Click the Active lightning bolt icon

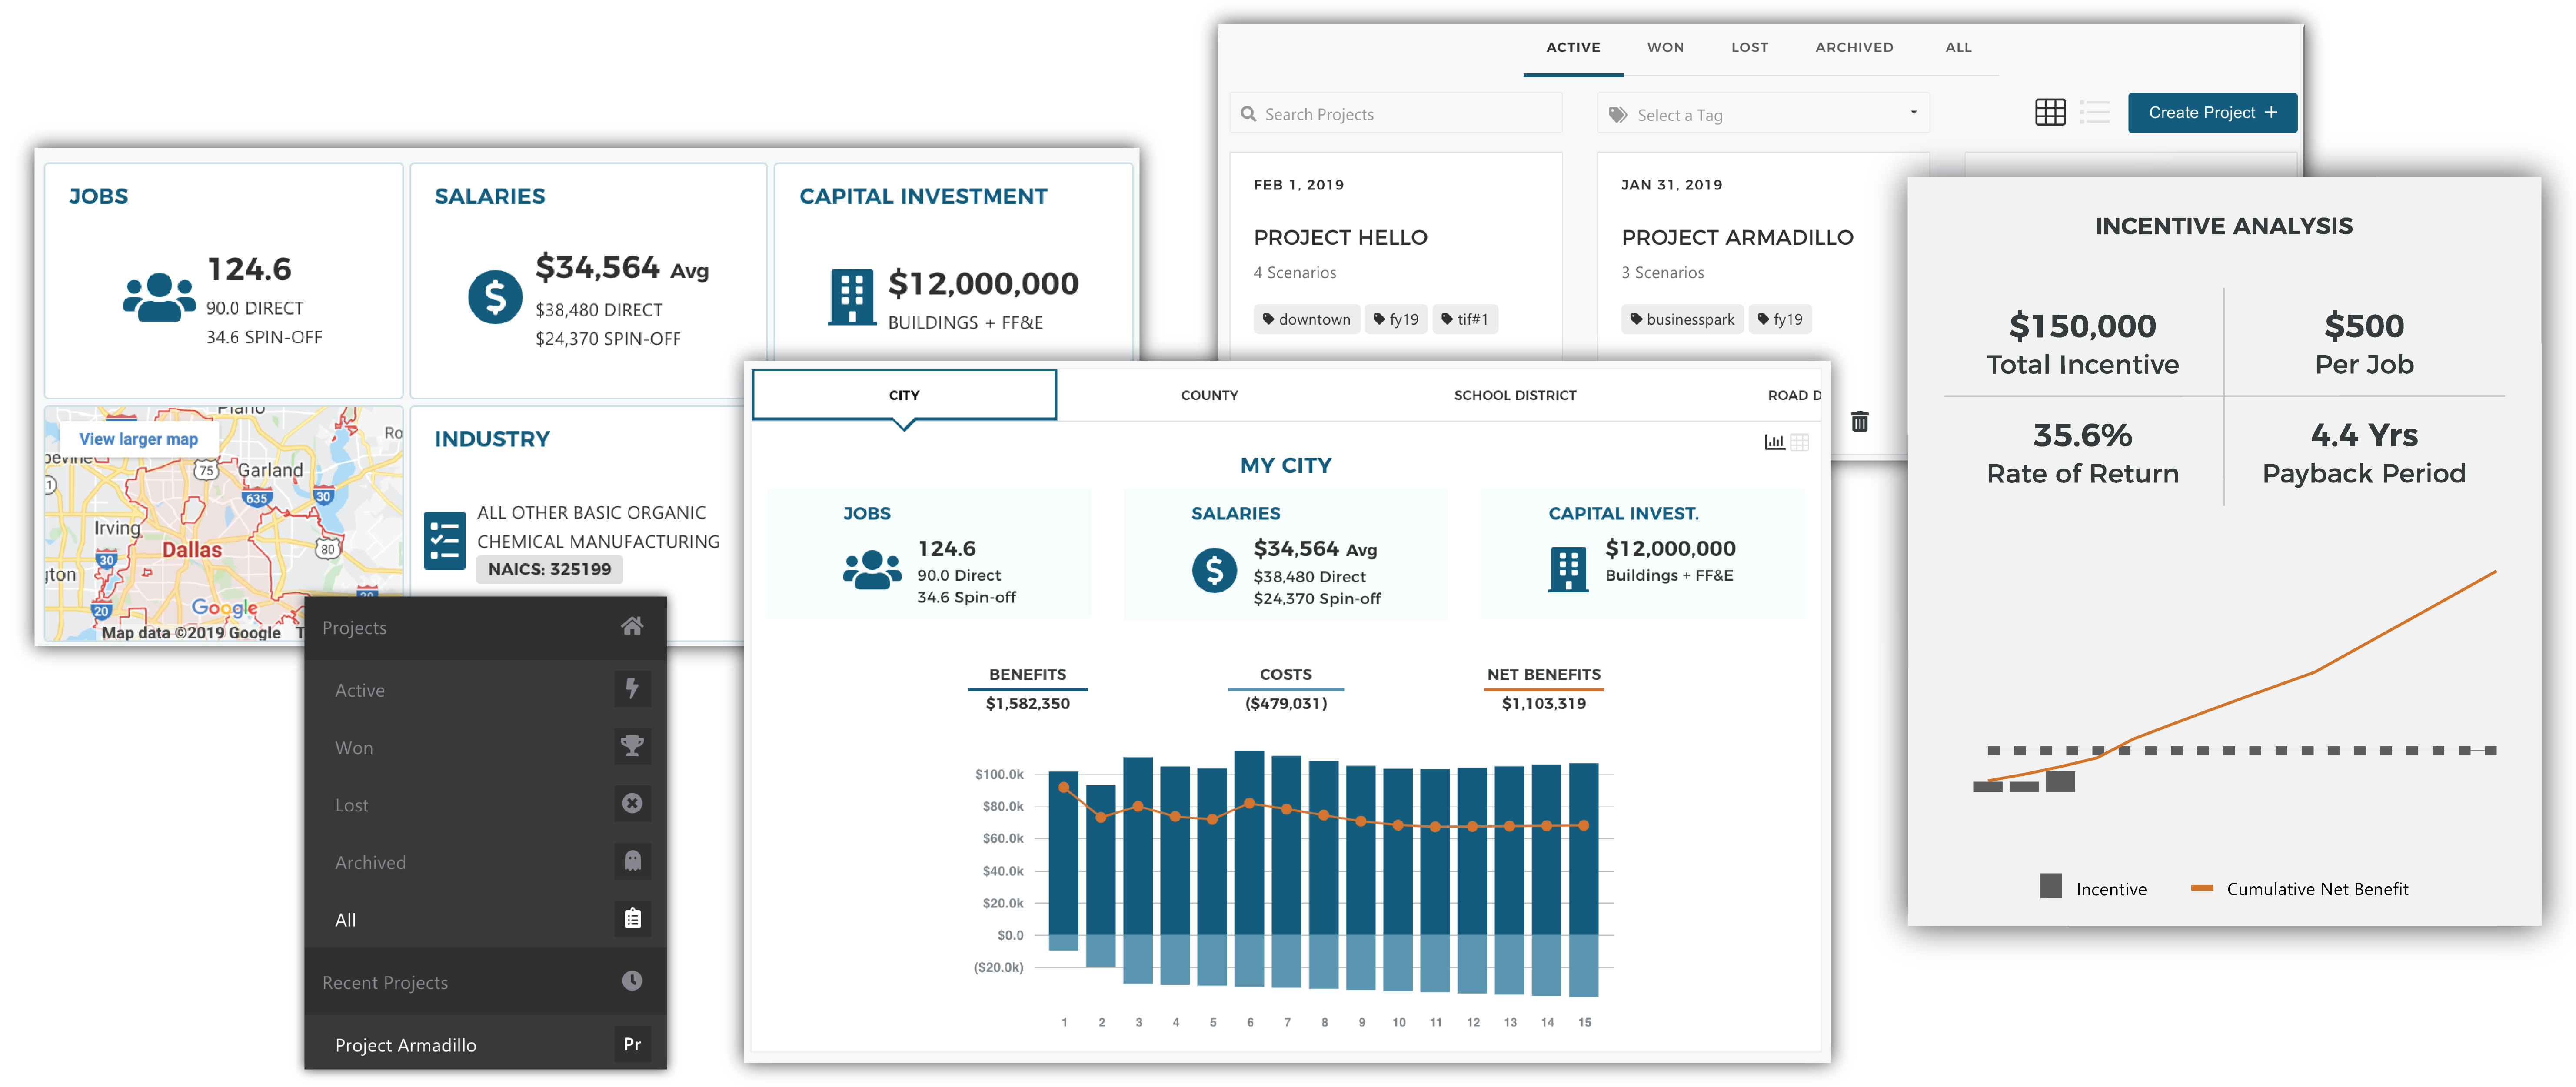coord(632,689)
